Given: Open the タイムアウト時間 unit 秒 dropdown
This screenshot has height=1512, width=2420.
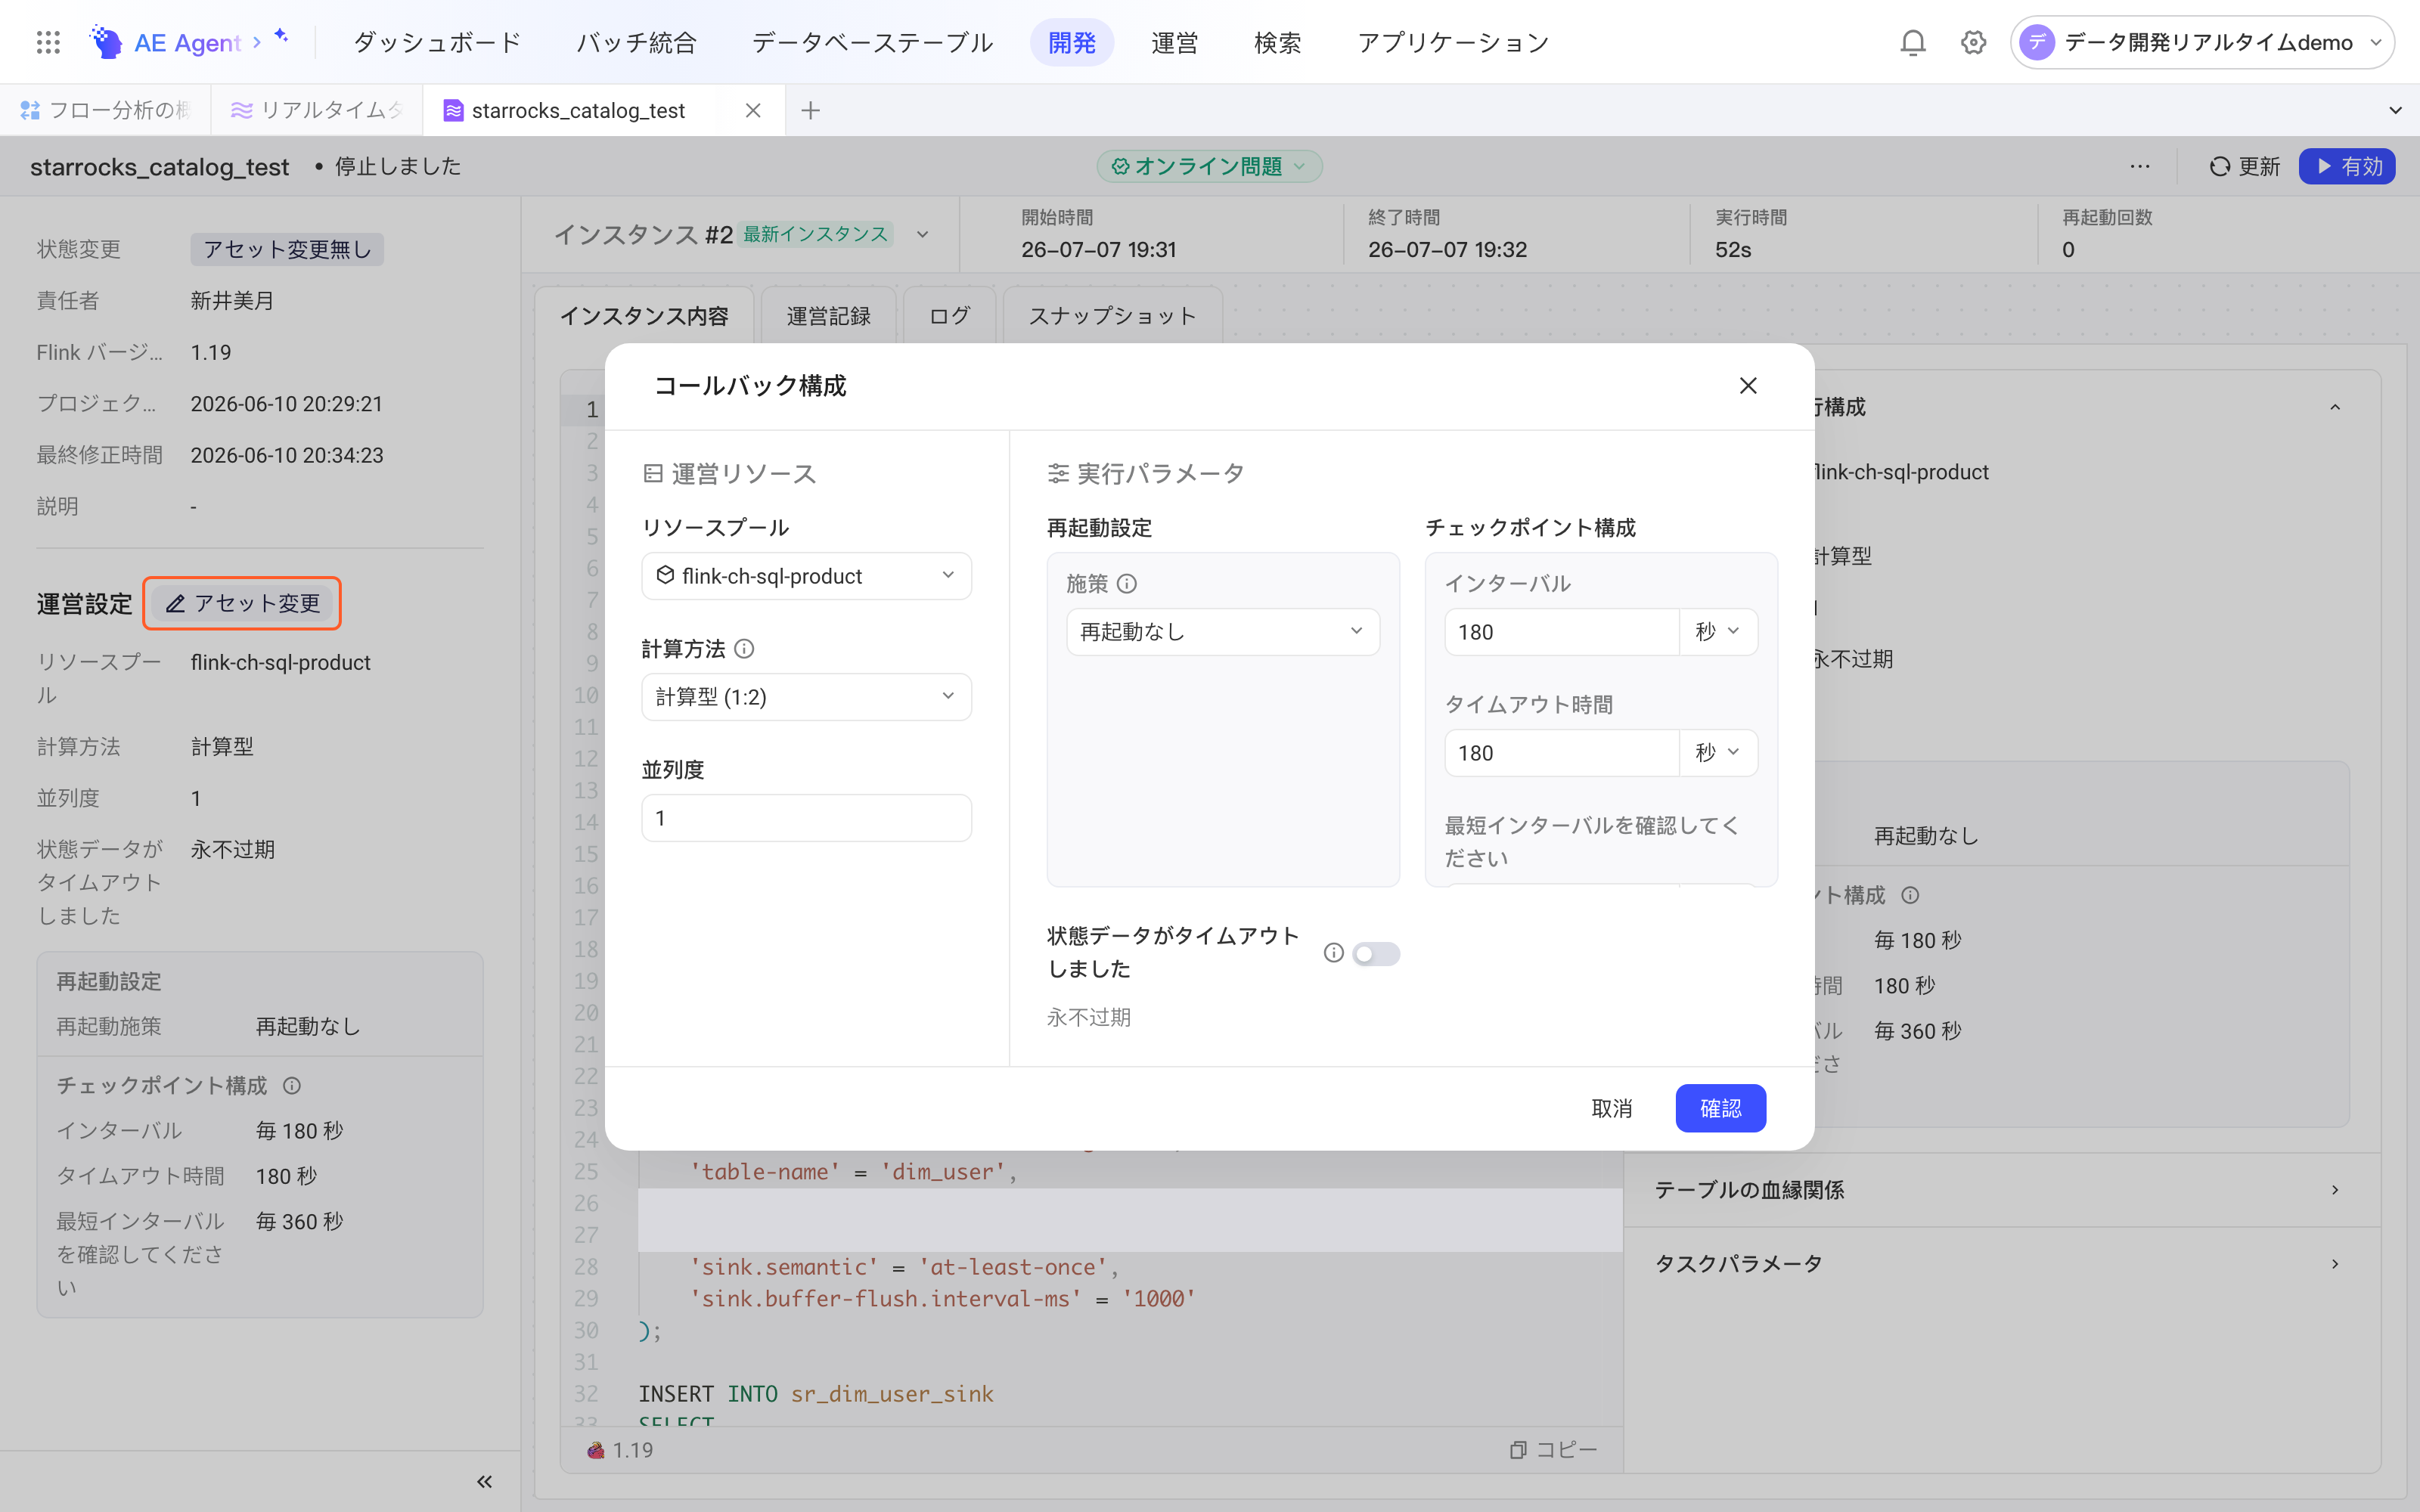Looking at the screenshot, I should pyautogui.click(x=1718, y=753).
